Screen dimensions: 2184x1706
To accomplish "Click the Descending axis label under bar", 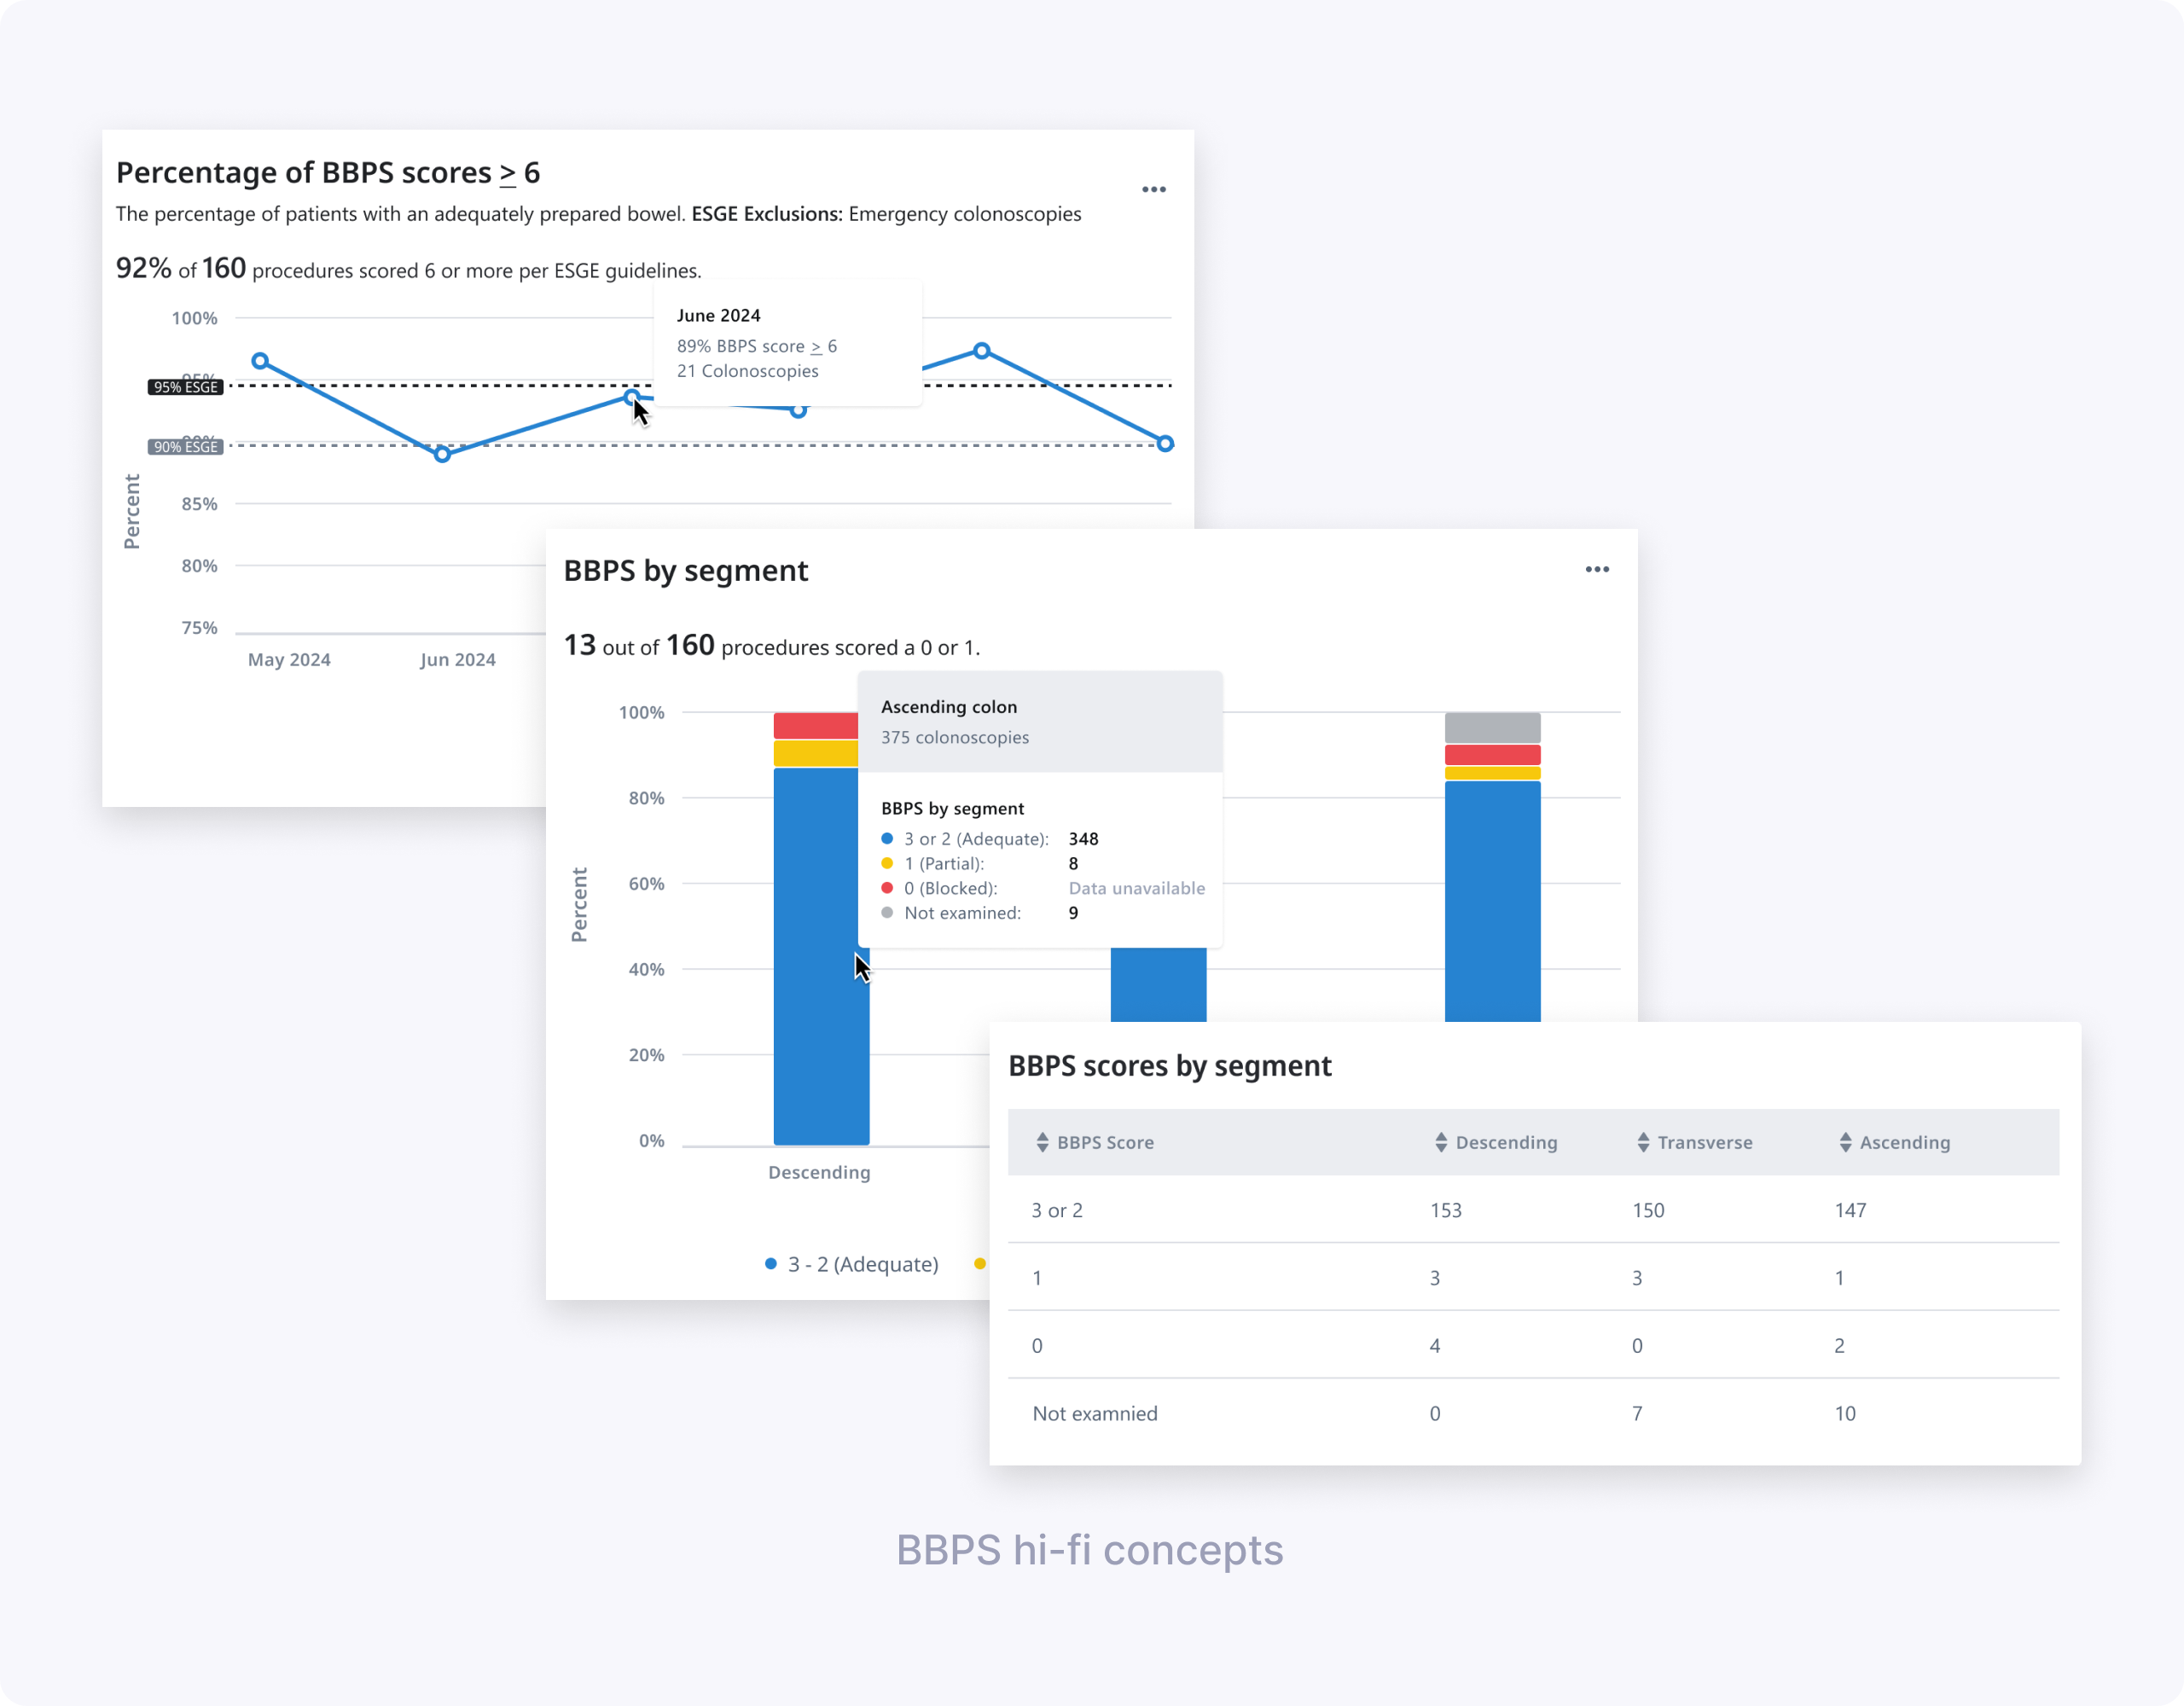I will [819, 1172].
